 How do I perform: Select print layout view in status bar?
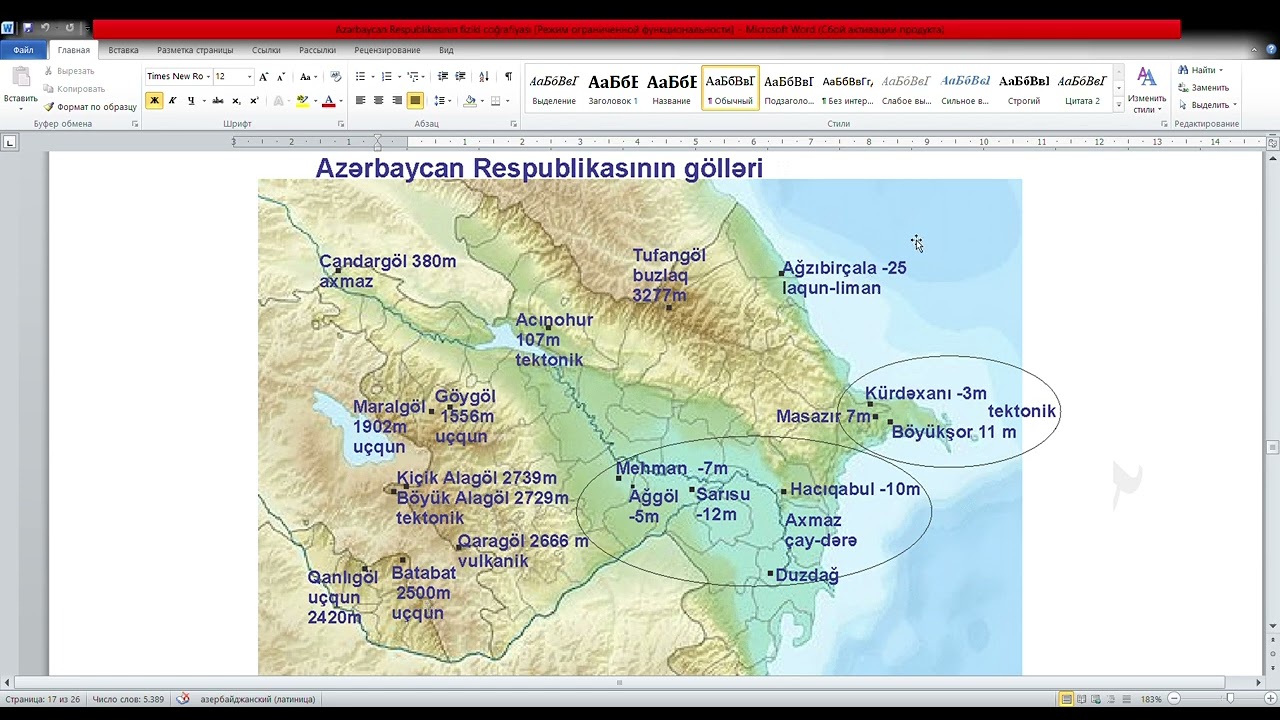tap(1067, 699)
